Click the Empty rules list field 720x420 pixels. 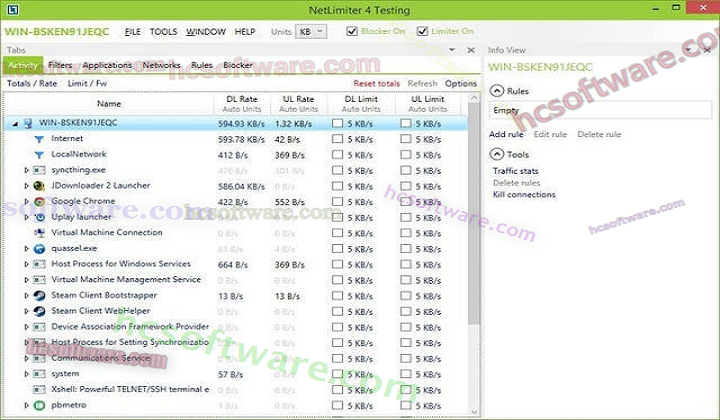[601, 110]
